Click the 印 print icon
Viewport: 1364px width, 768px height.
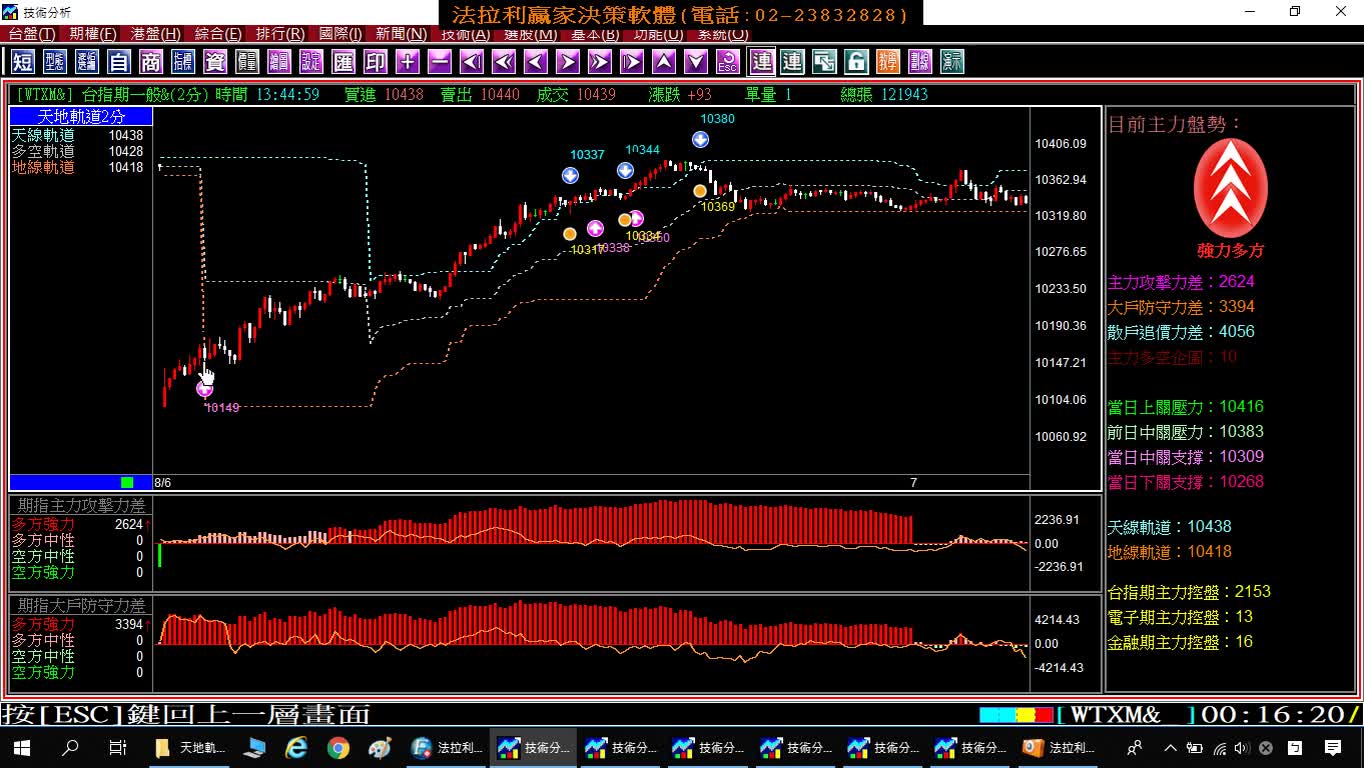pos(375,62)
